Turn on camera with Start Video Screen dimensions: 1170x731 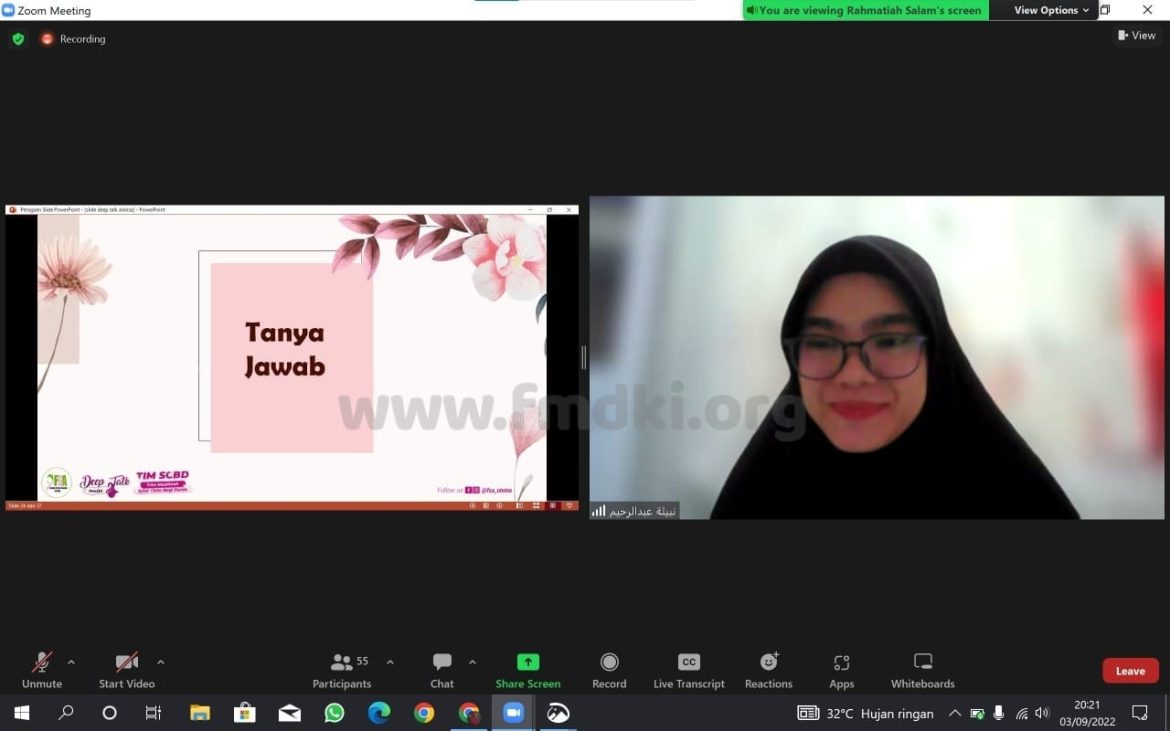(x=126, y=670)
